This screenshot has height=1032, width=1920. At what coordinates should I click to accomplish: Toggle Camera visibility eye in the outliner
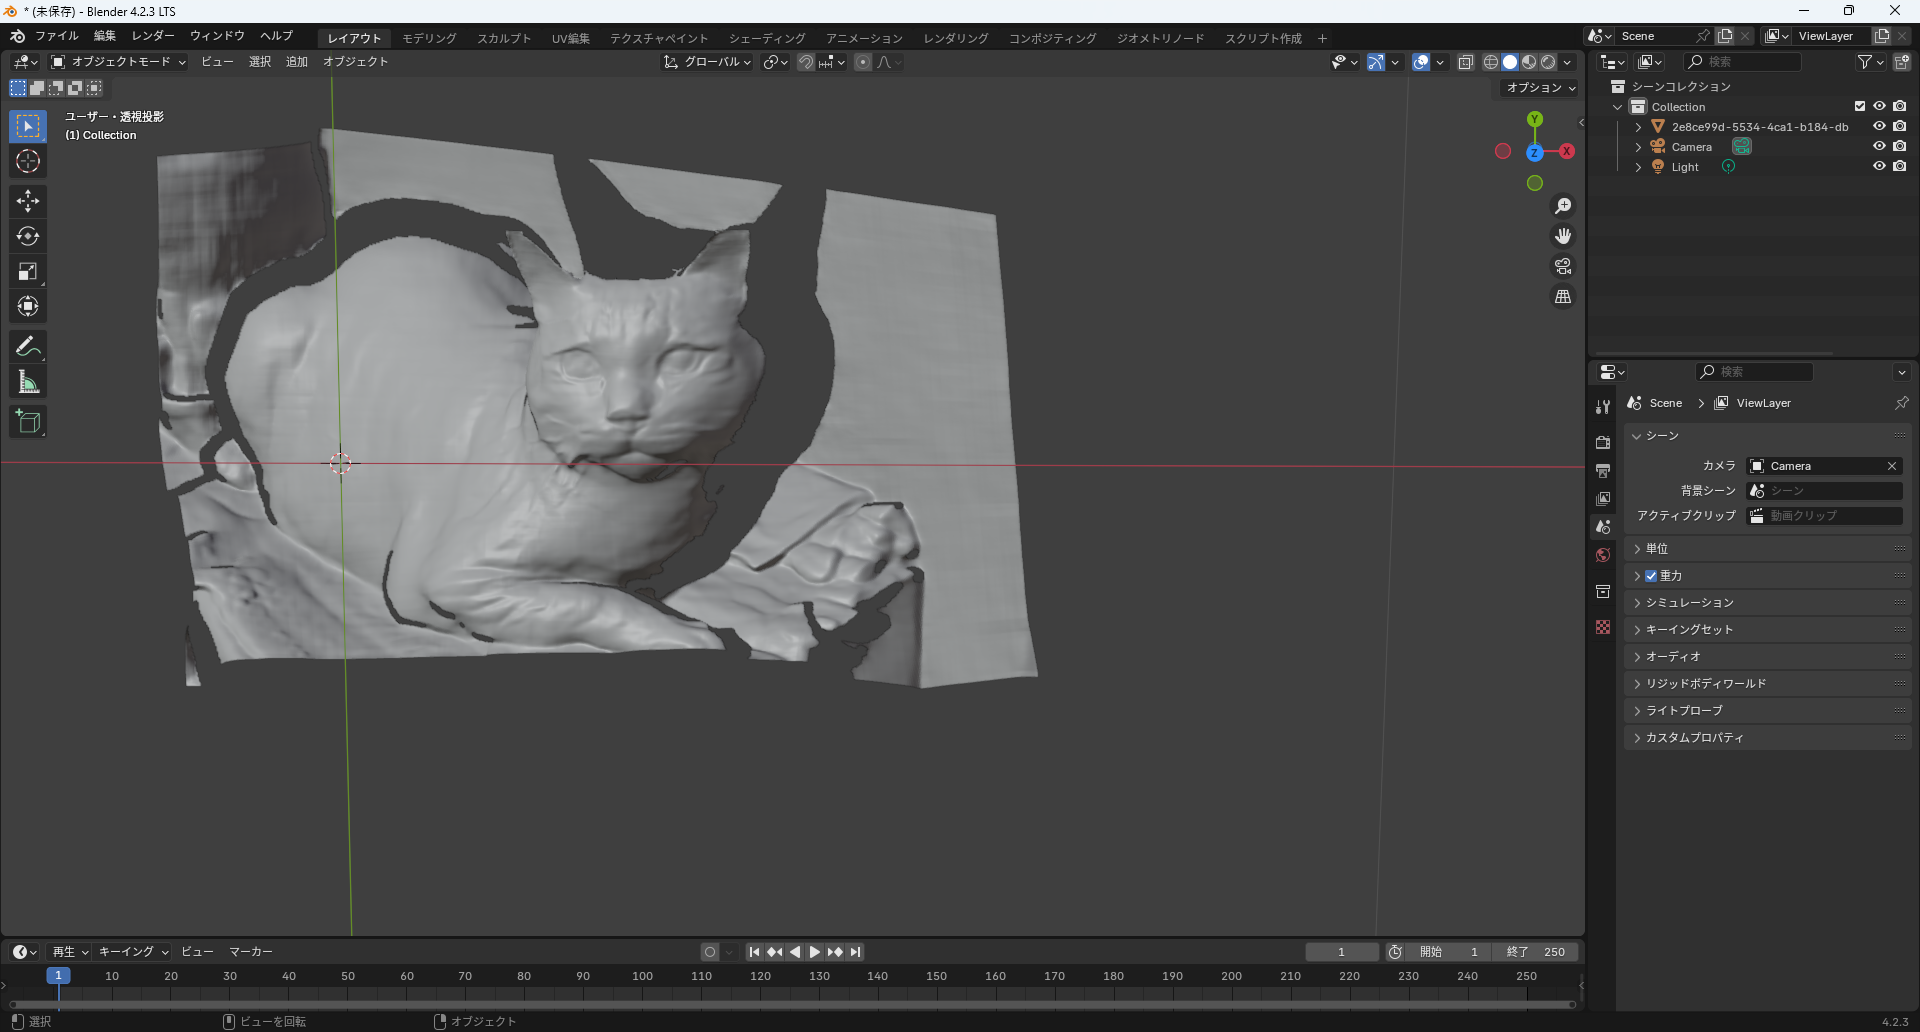(1879, 147)
